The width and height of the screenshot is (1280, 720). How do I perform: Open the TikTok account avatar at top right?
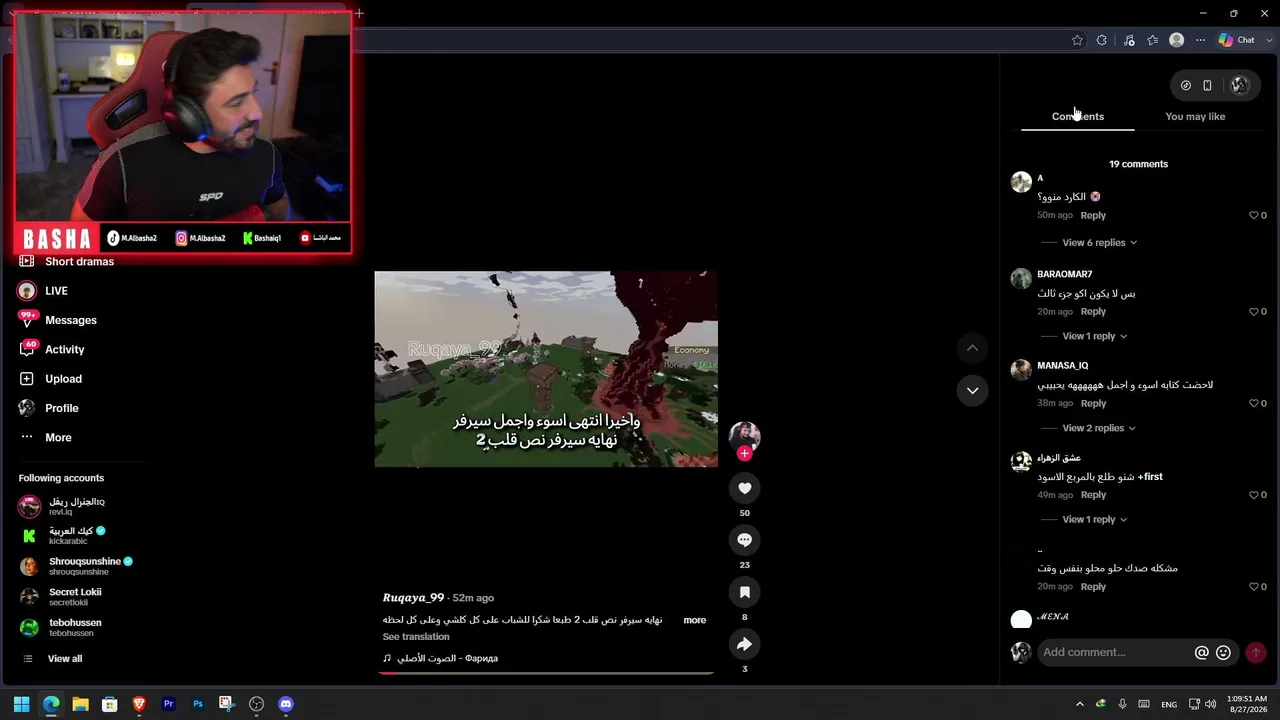tap(1240, 86)
